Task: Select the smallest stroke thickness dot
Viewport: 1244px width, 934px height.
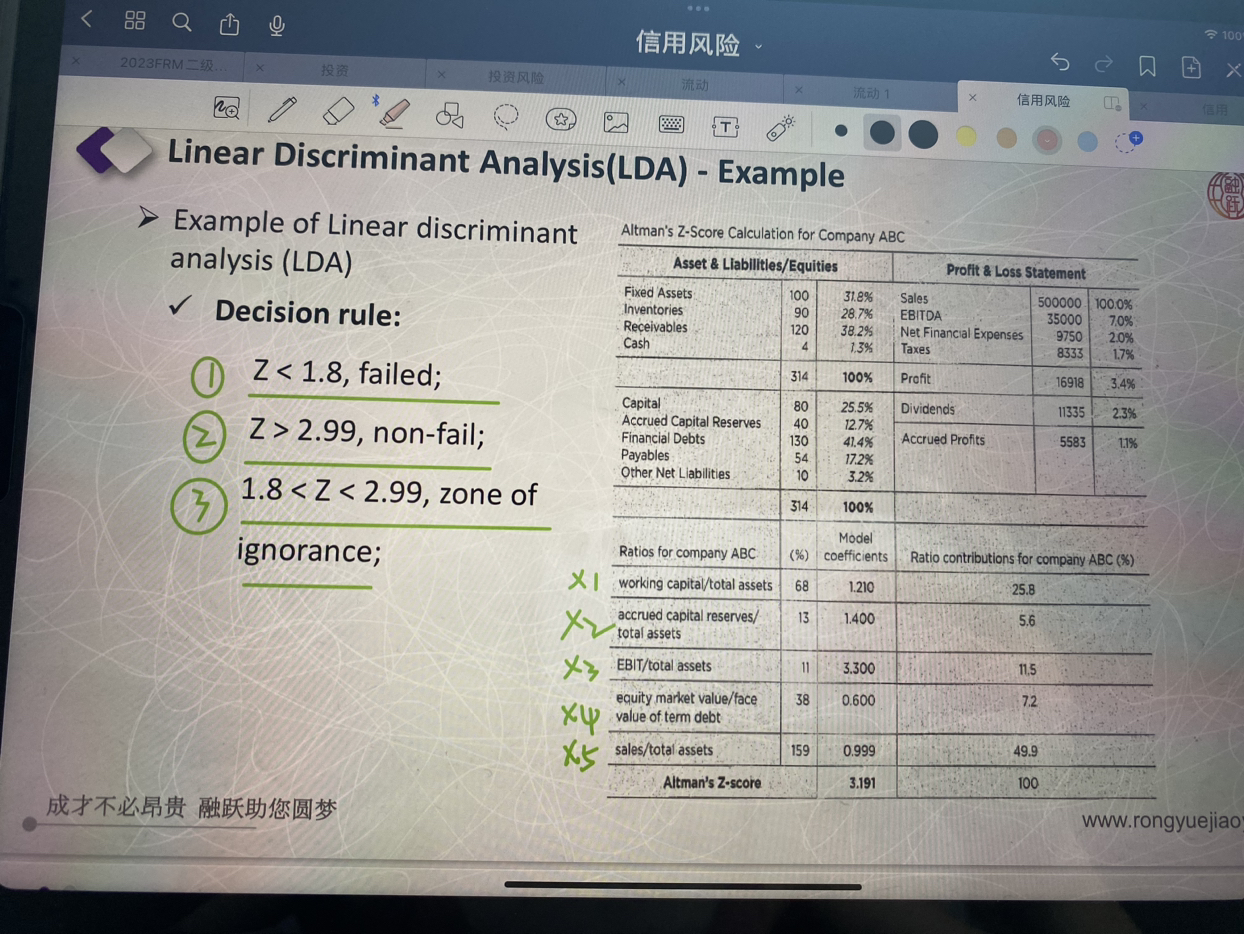Action: click(x=841, y=130)
